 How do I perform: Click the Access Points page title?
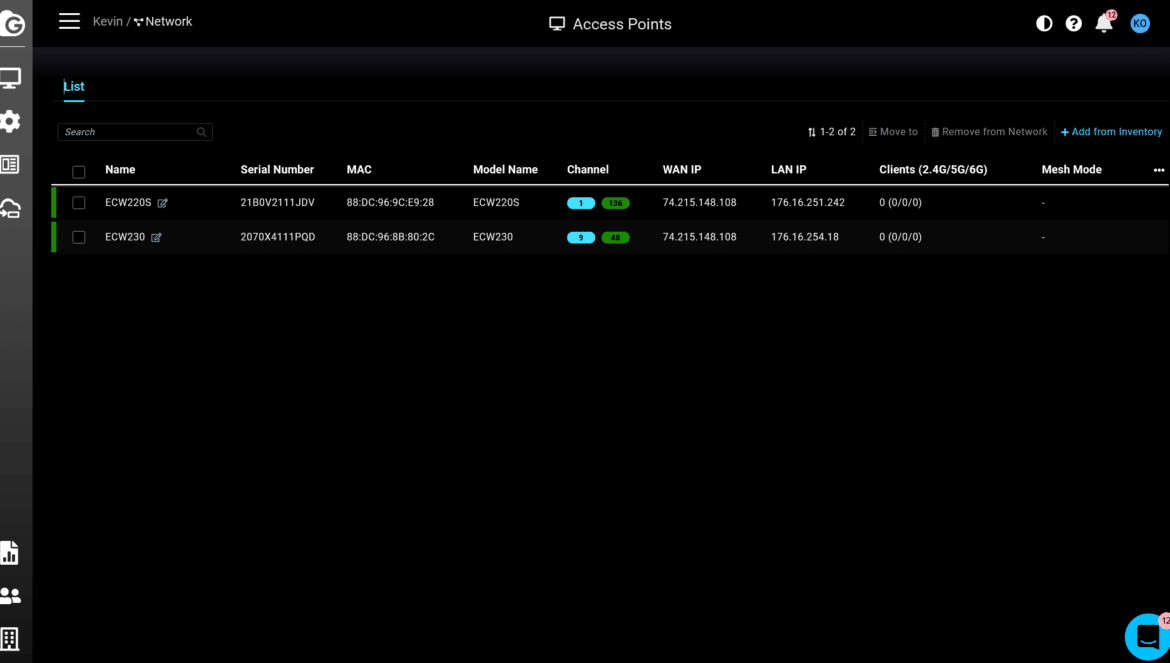point(622,25)
